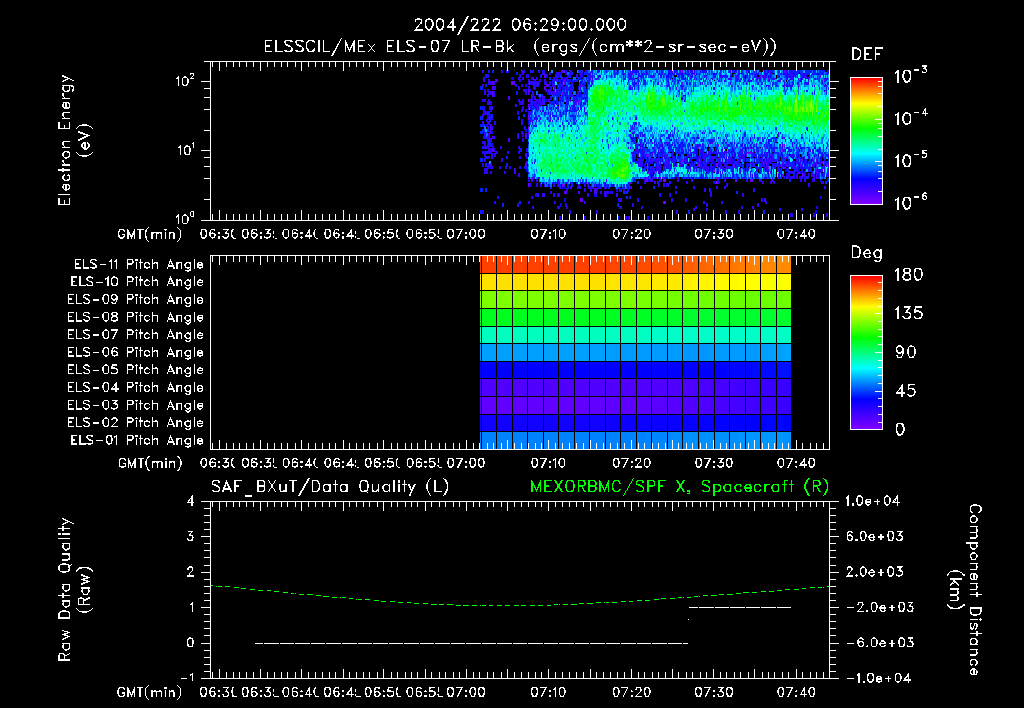Select the 135 value on Deg scale

[x=908, y=313]
